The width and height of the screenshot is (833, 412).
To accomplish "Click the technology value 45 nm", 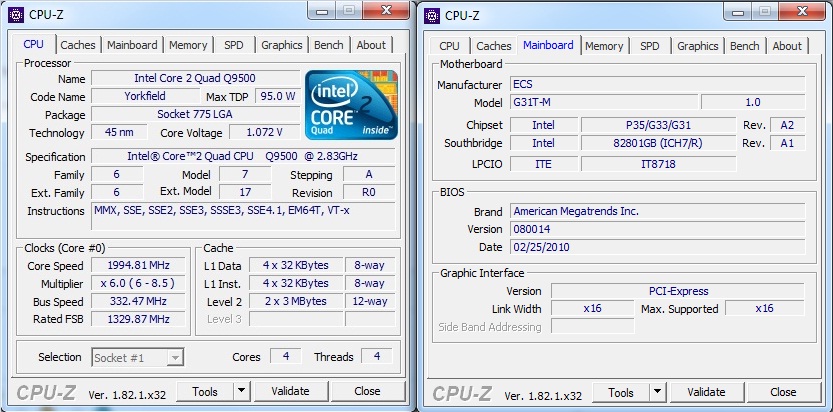I will 119,132.
